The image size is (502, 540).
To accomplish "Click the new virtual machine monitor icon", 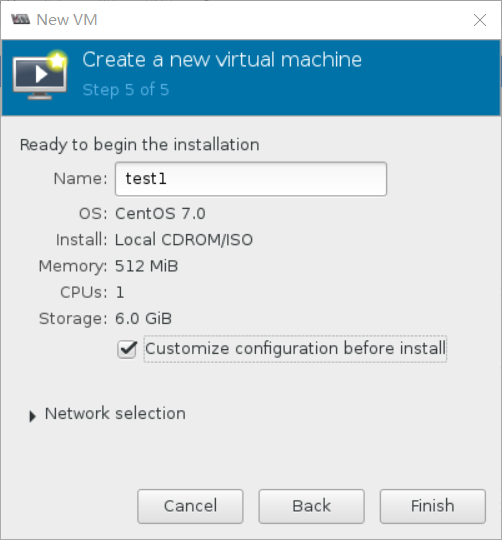I will coord(40,75).
